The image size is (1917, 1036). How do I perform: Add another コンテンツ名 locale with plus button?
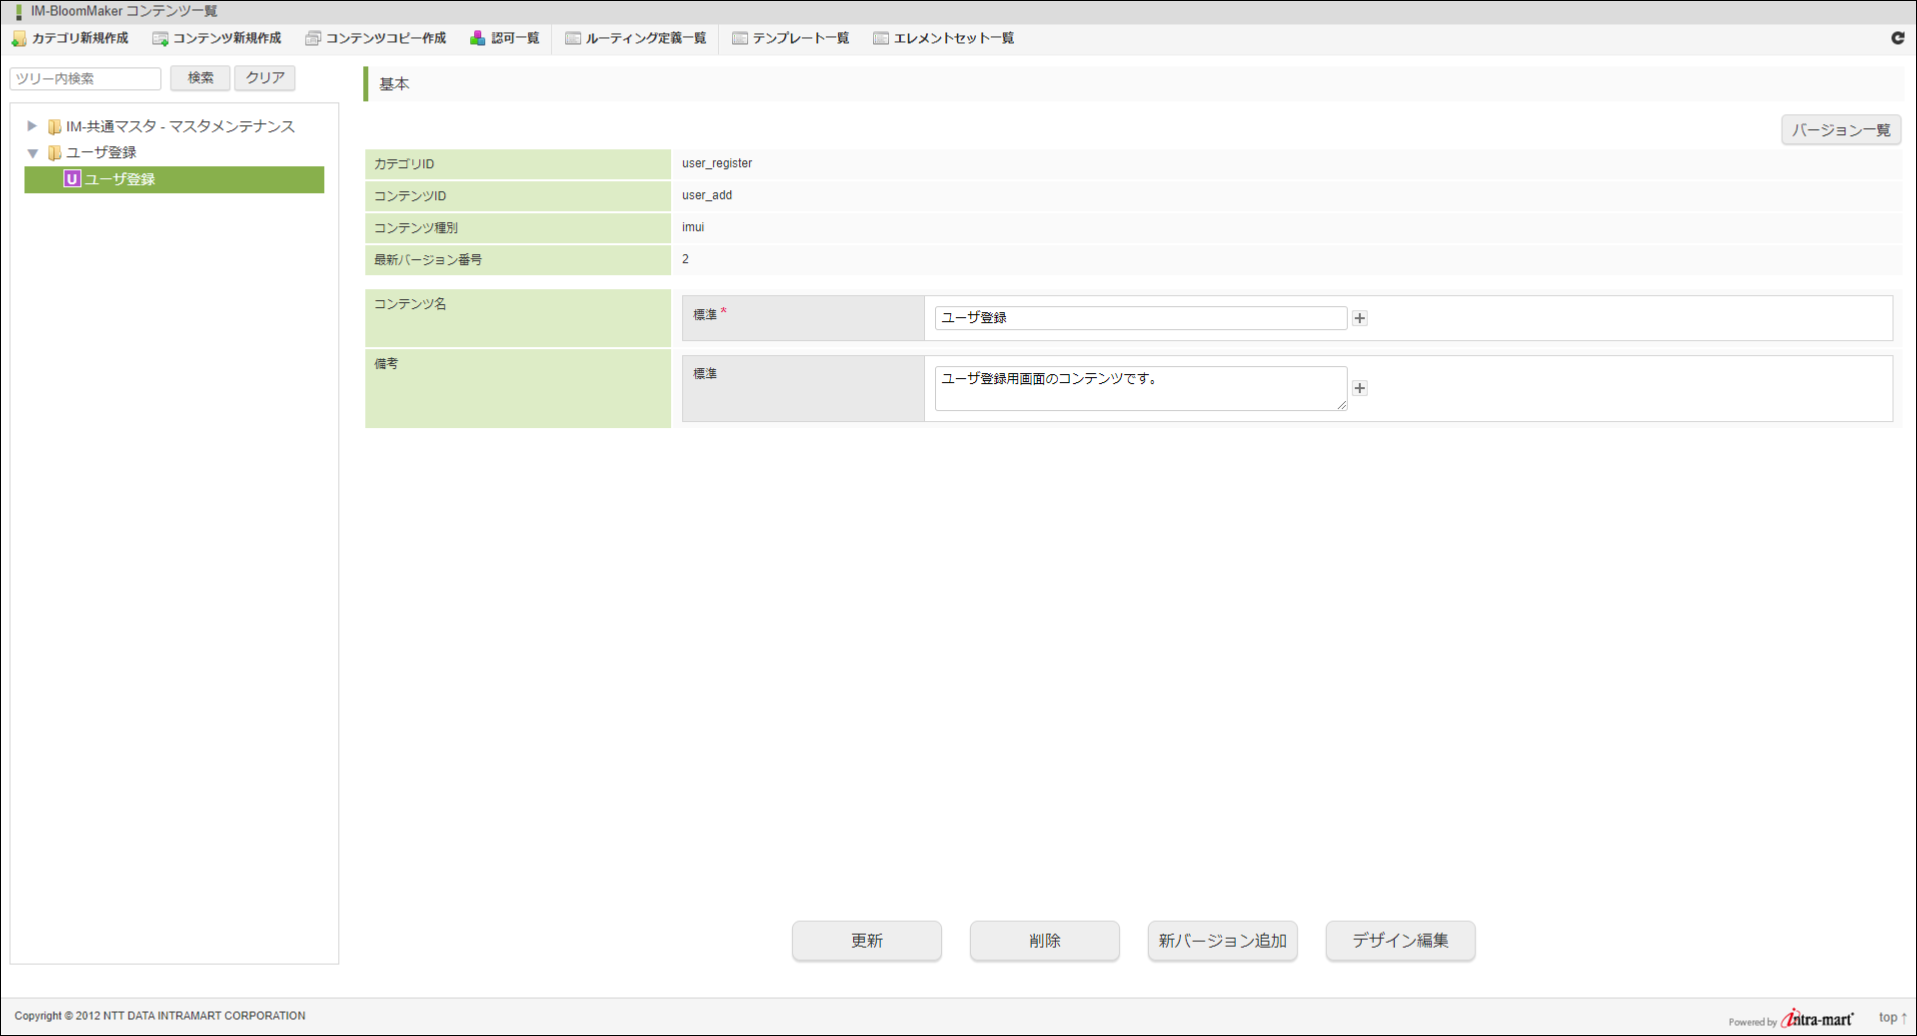(x=1360, y=318)
